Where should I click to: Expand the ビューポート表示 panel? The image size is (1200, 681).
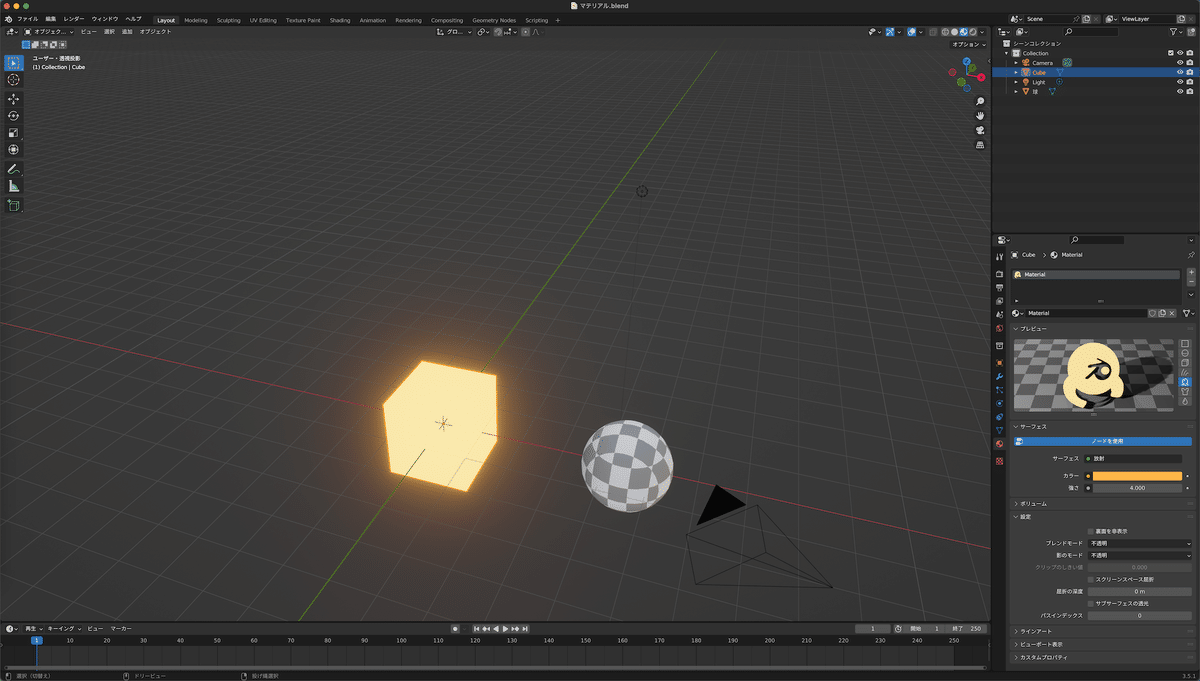[1103, 644]
